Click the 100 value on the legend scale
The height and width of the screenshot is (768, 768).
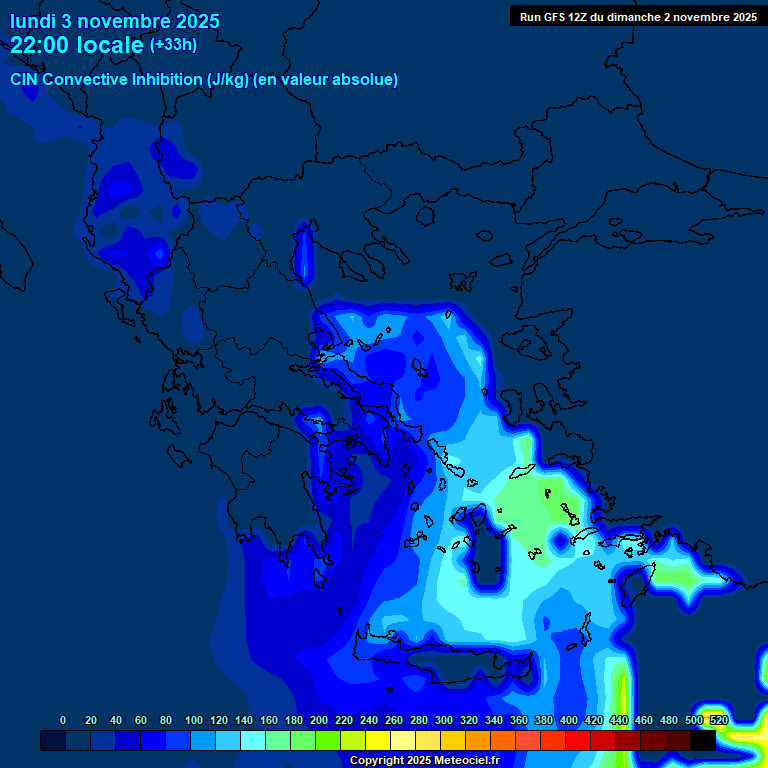coord(194,720)
